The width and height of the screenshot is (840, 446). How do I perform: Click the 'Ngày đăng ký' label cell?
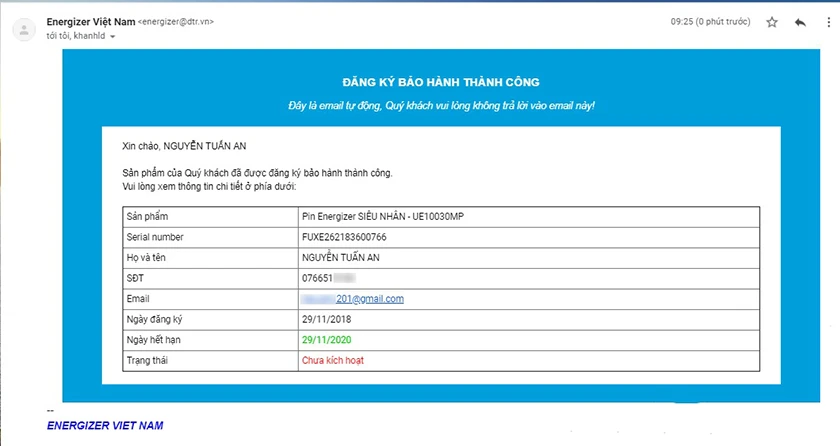tap(211, 320)
